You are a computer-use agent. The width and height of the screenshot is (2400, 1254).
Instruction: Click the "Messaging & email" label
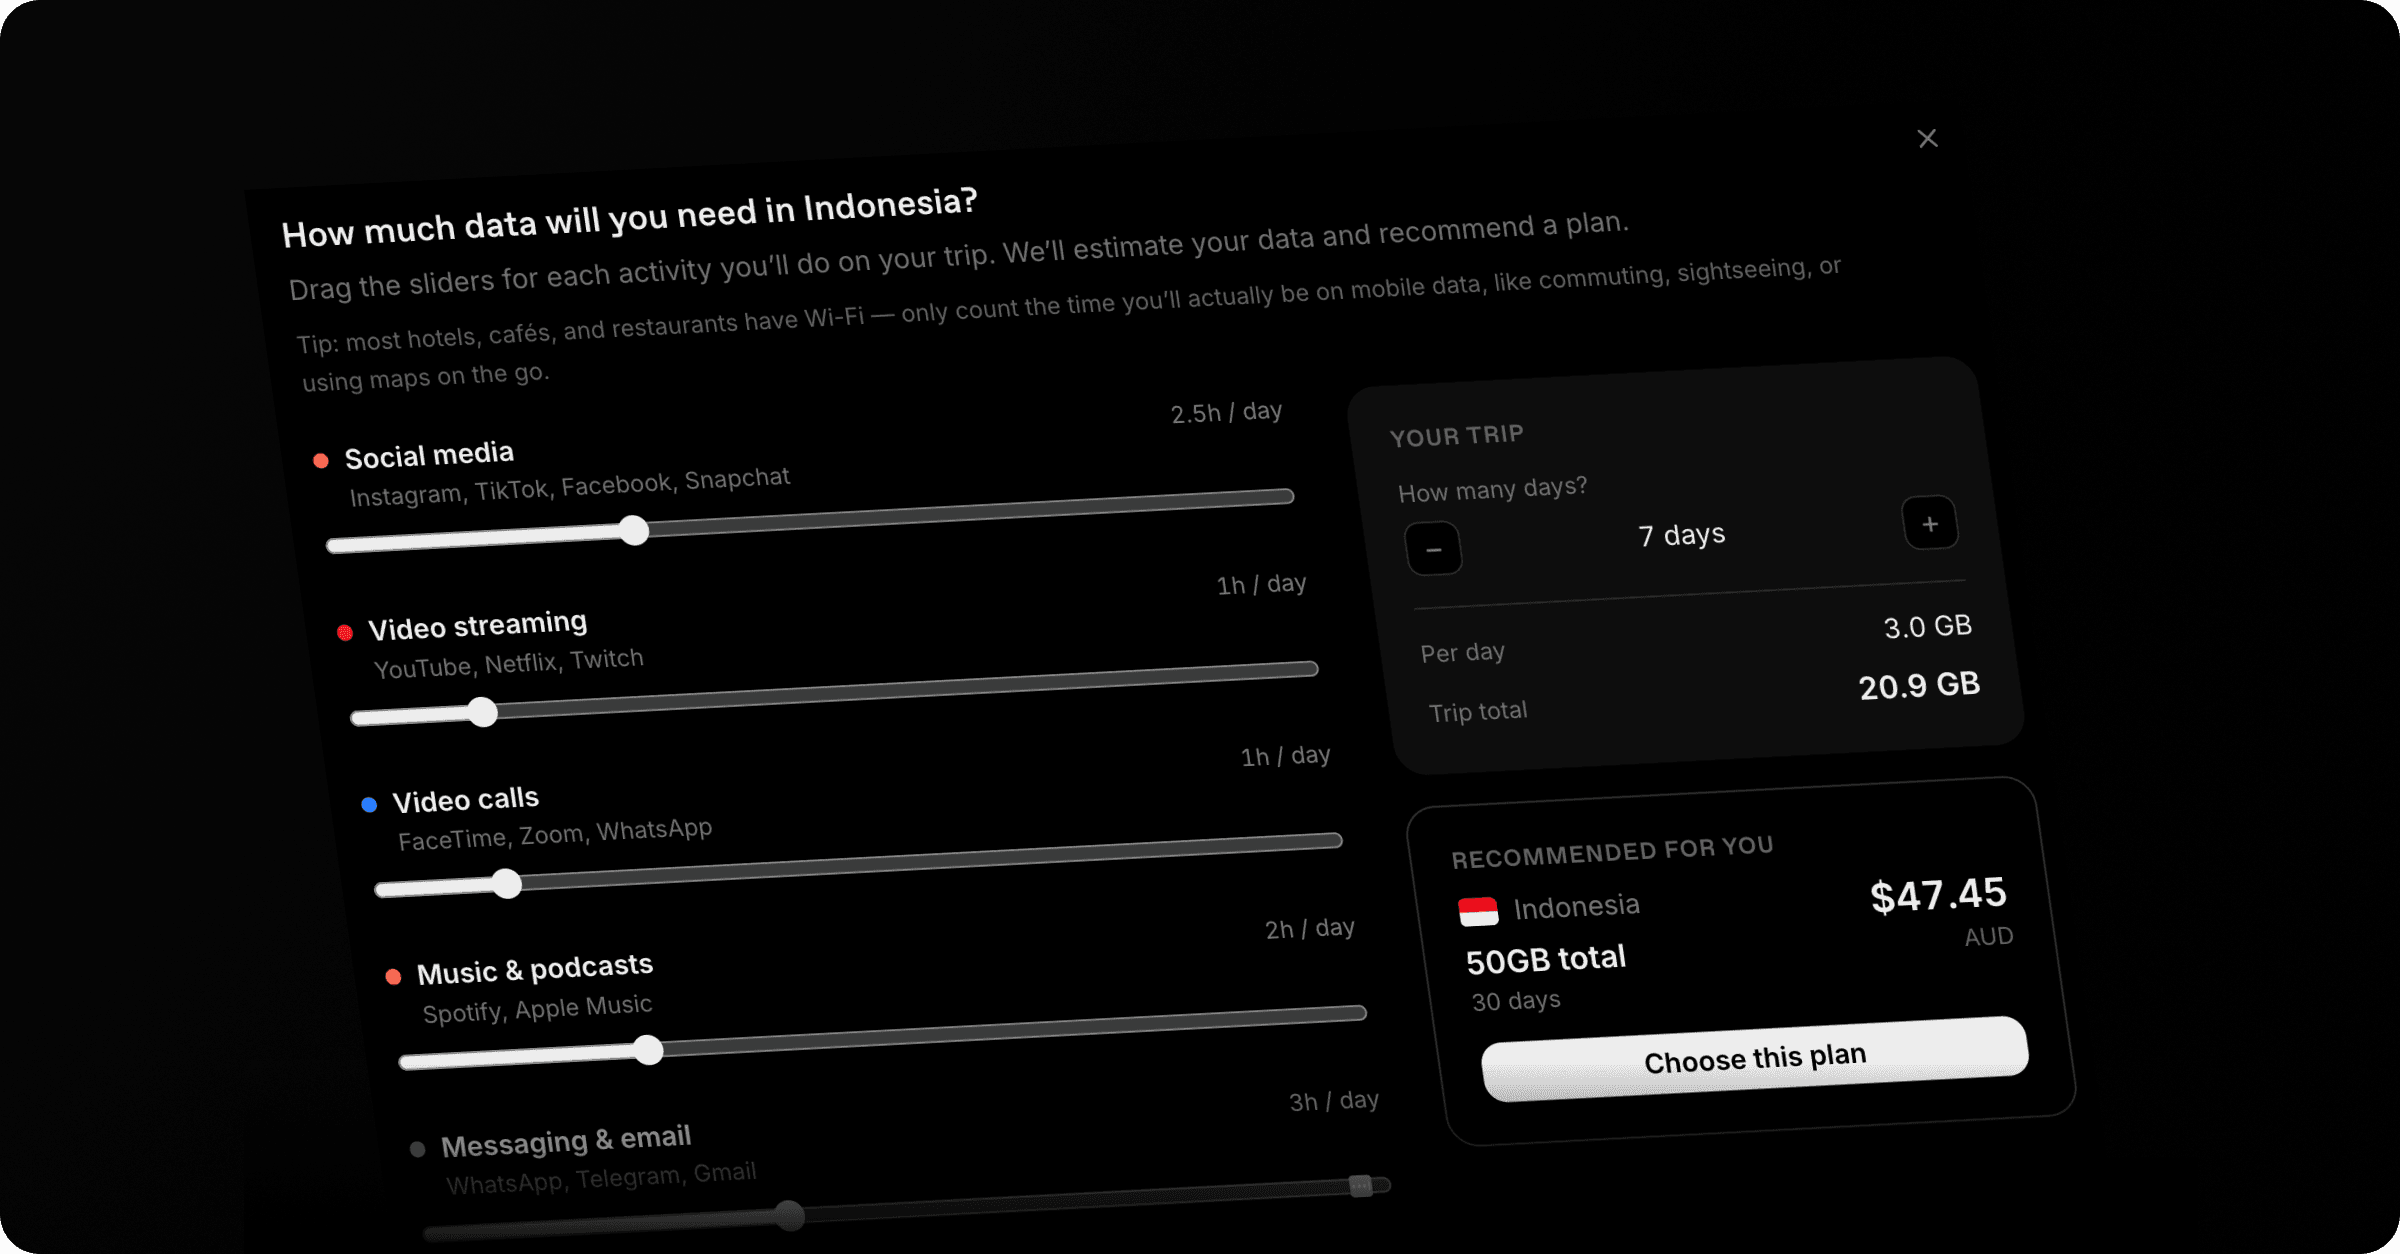tap(566, 1141)
